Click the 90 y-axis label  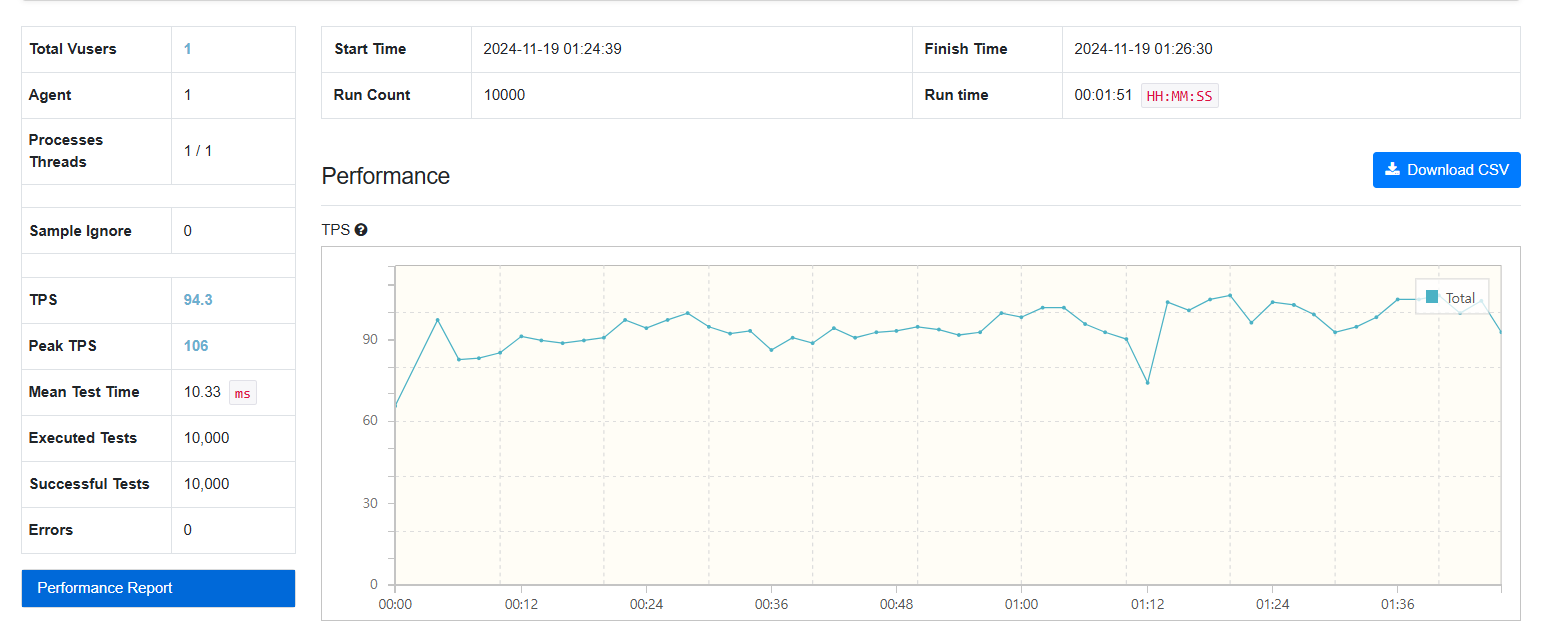370,340
